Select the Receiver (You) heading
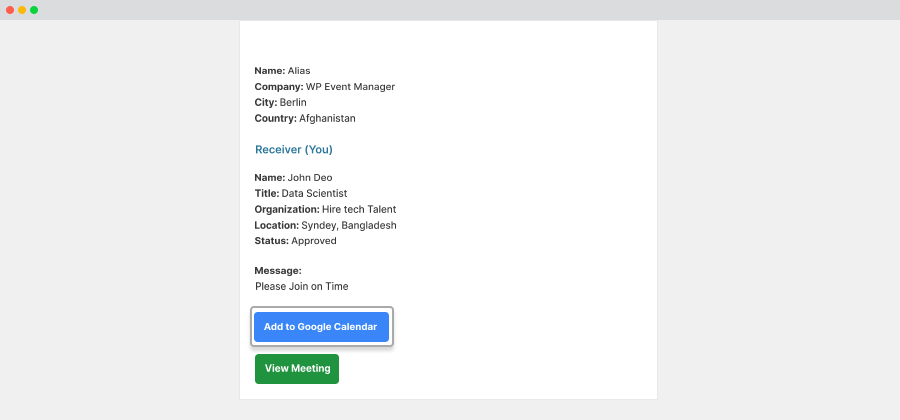The height and width of the screenshot is (420, 900). (x=294, y=150)
